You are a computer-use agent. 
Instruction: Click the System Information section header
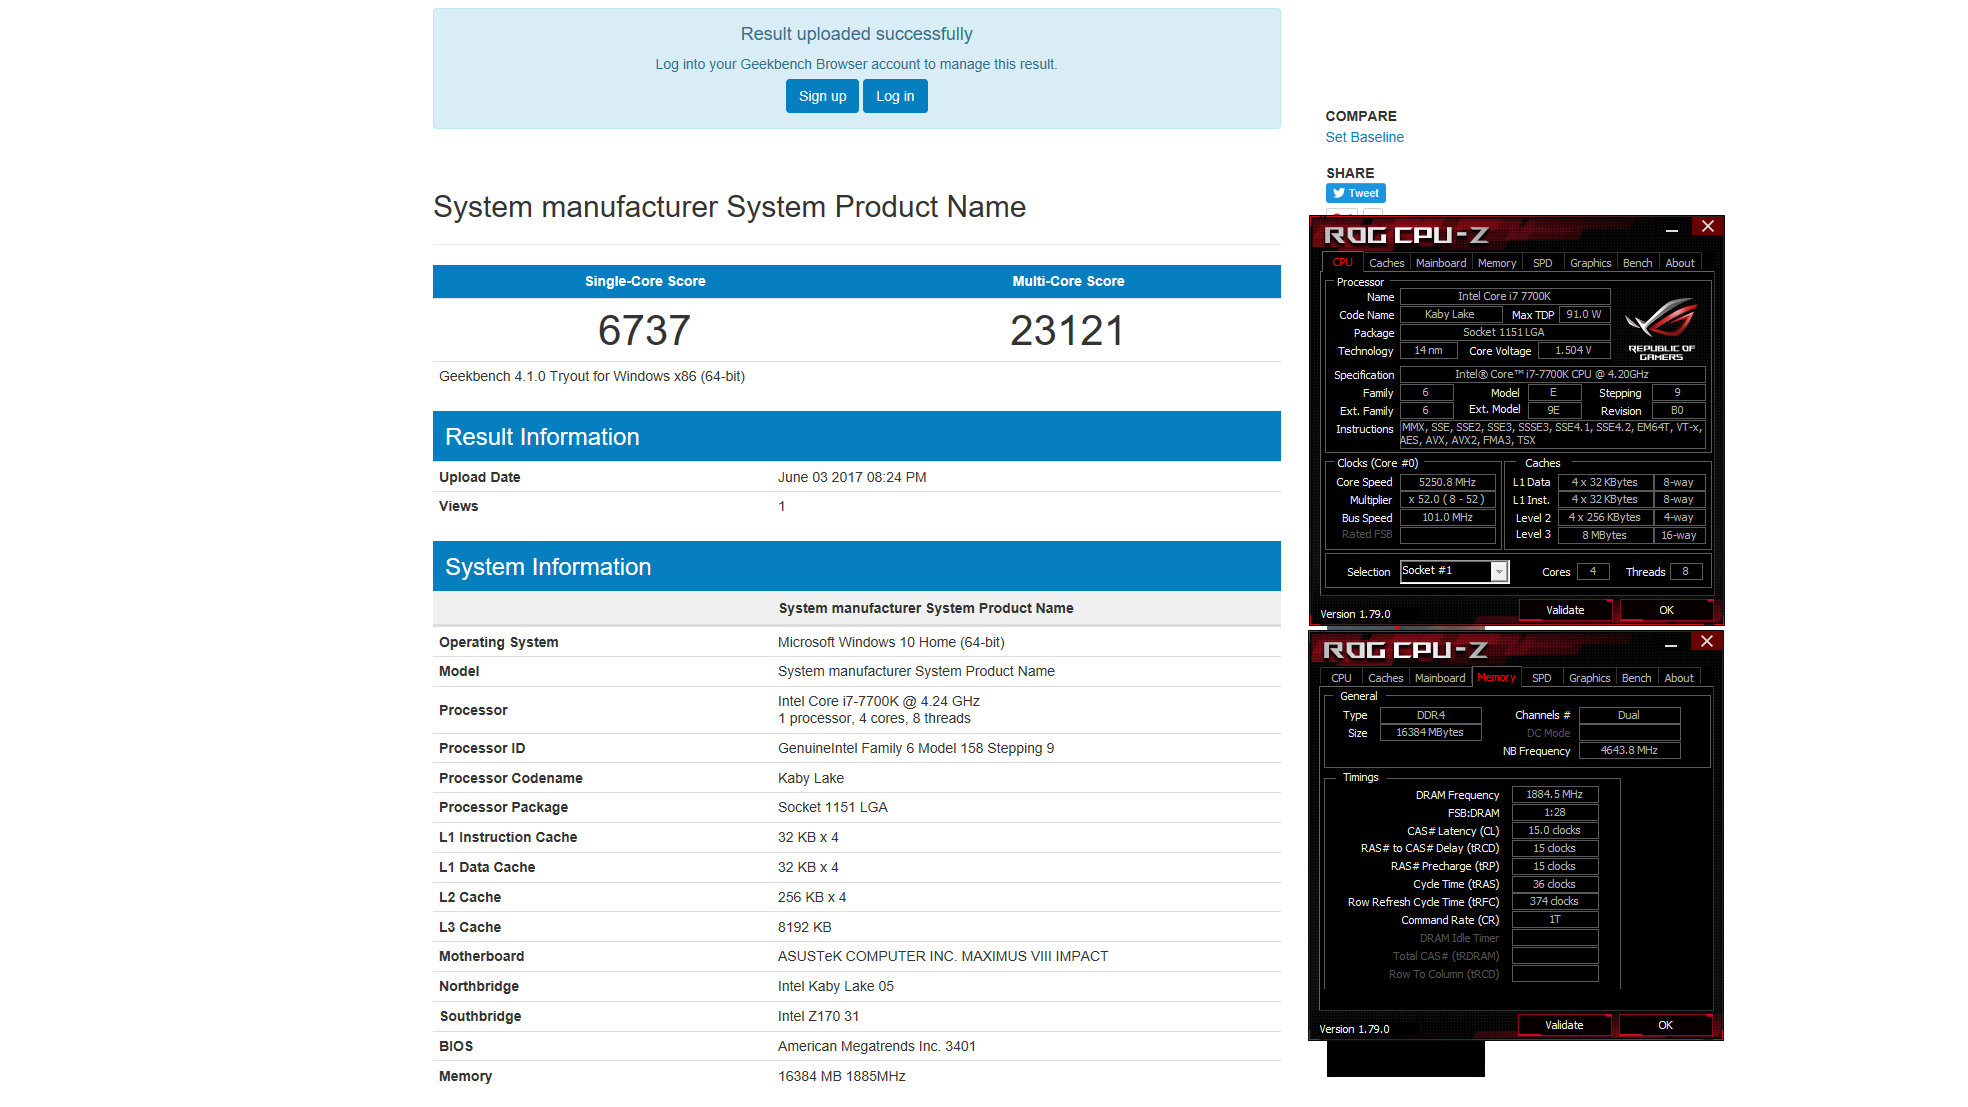856,566
